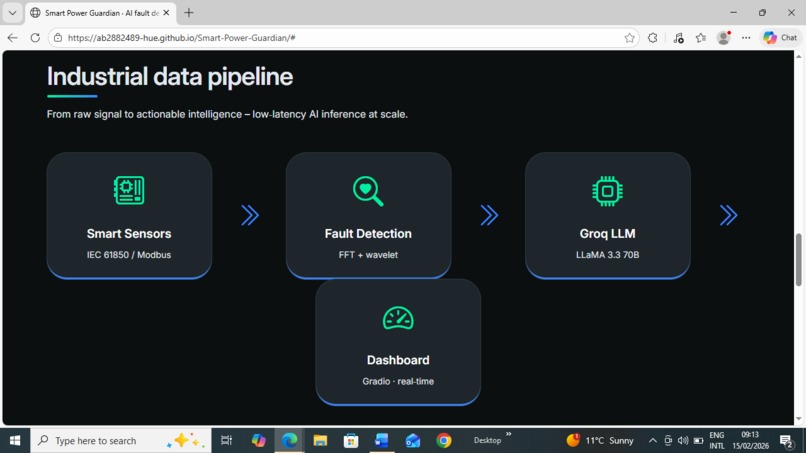Open the notification center icon
Image resolution: width=806 pixels, height=453 pixels.
point(786,441)
